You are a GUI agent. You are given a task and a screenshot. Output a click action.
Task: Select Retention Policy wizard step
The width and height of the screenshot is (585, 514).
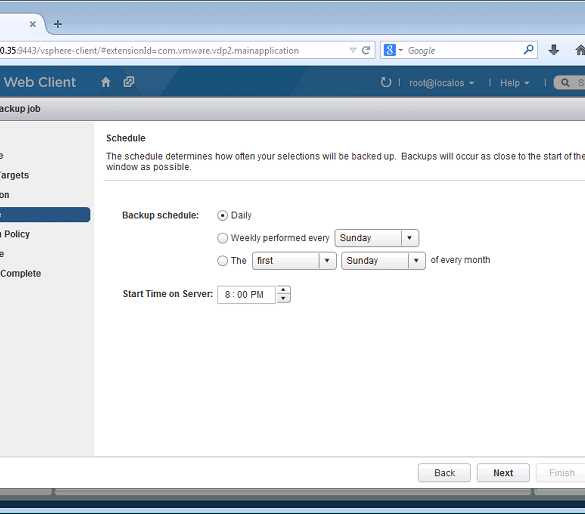pos(15,234)
